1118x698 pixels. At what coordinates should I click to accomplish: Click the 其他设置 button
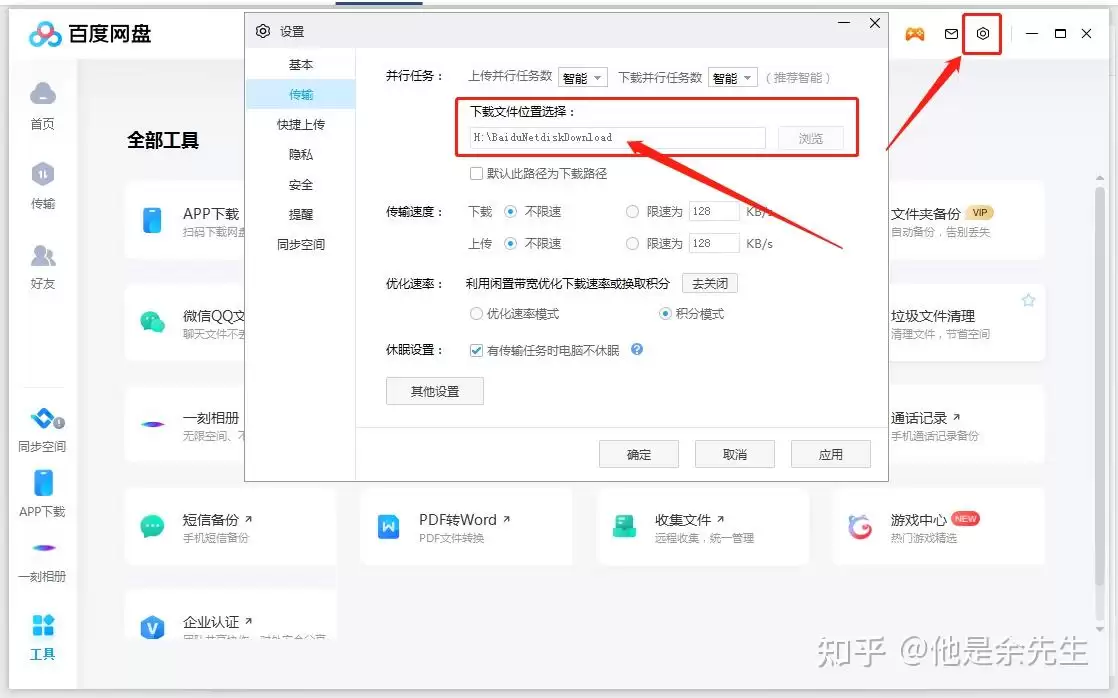click(435, 391)
